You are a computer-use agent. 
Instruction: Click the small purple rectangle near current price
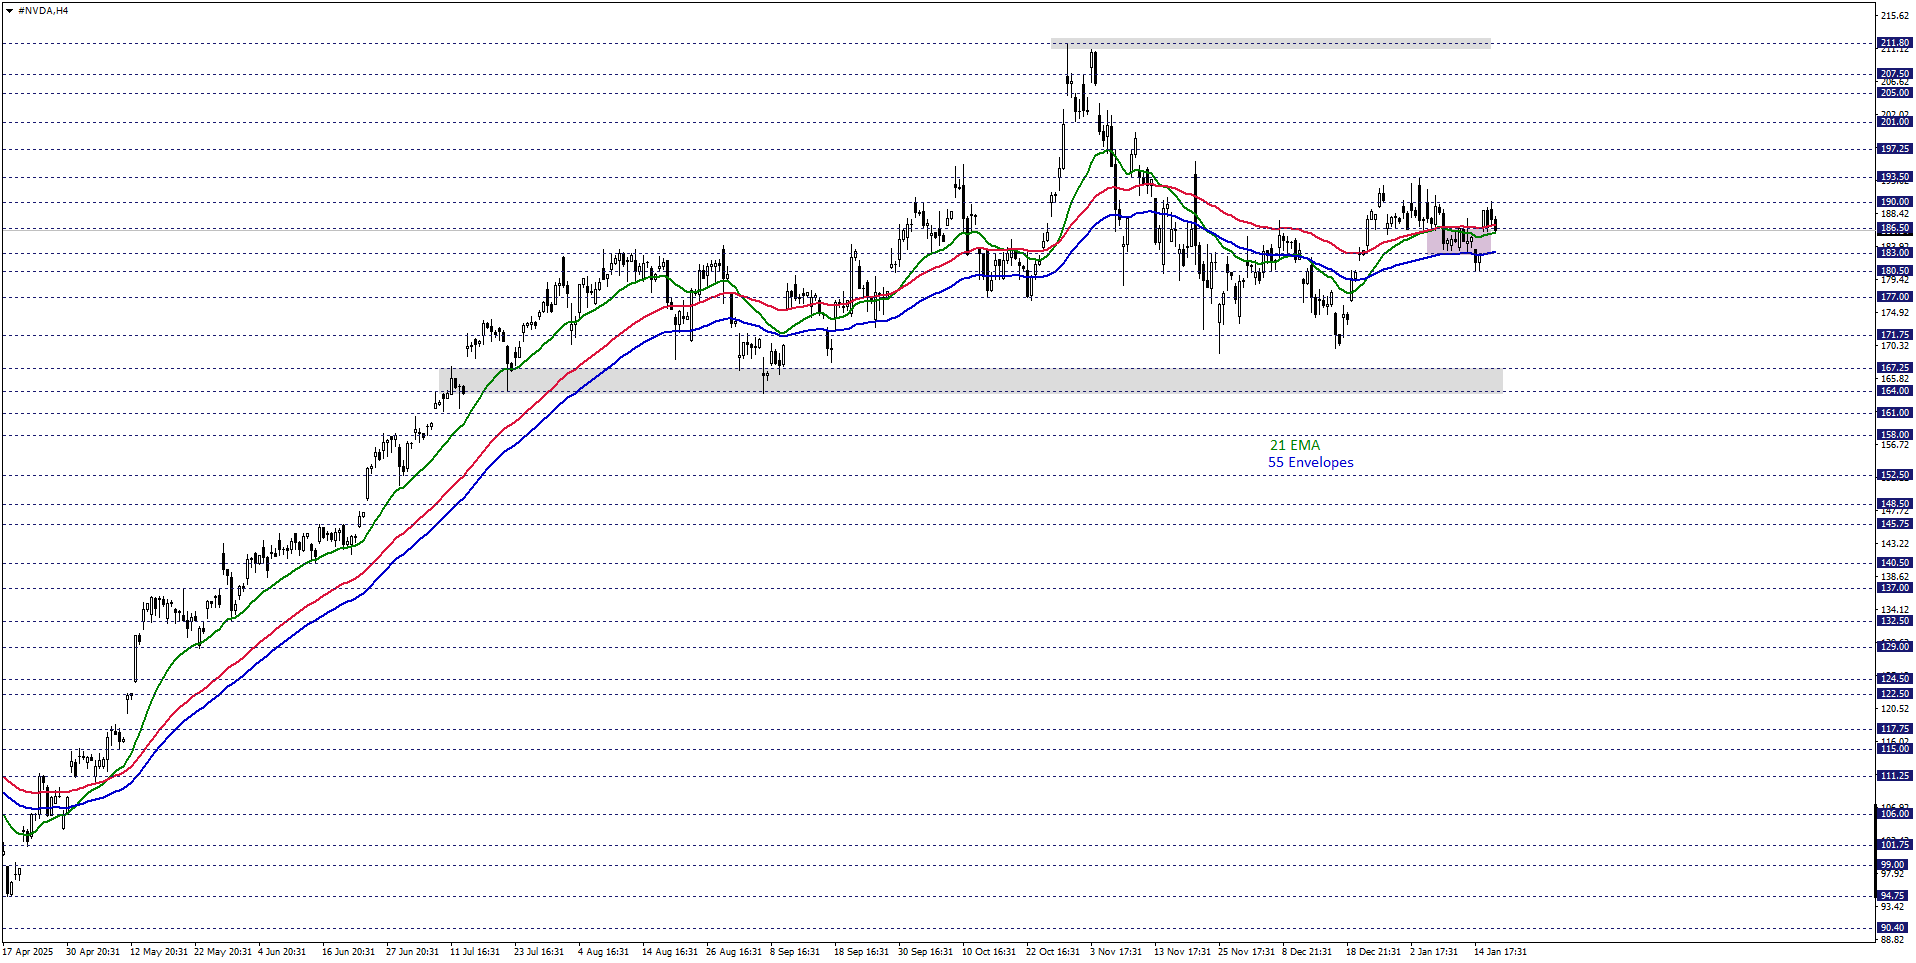[1458, 239]
